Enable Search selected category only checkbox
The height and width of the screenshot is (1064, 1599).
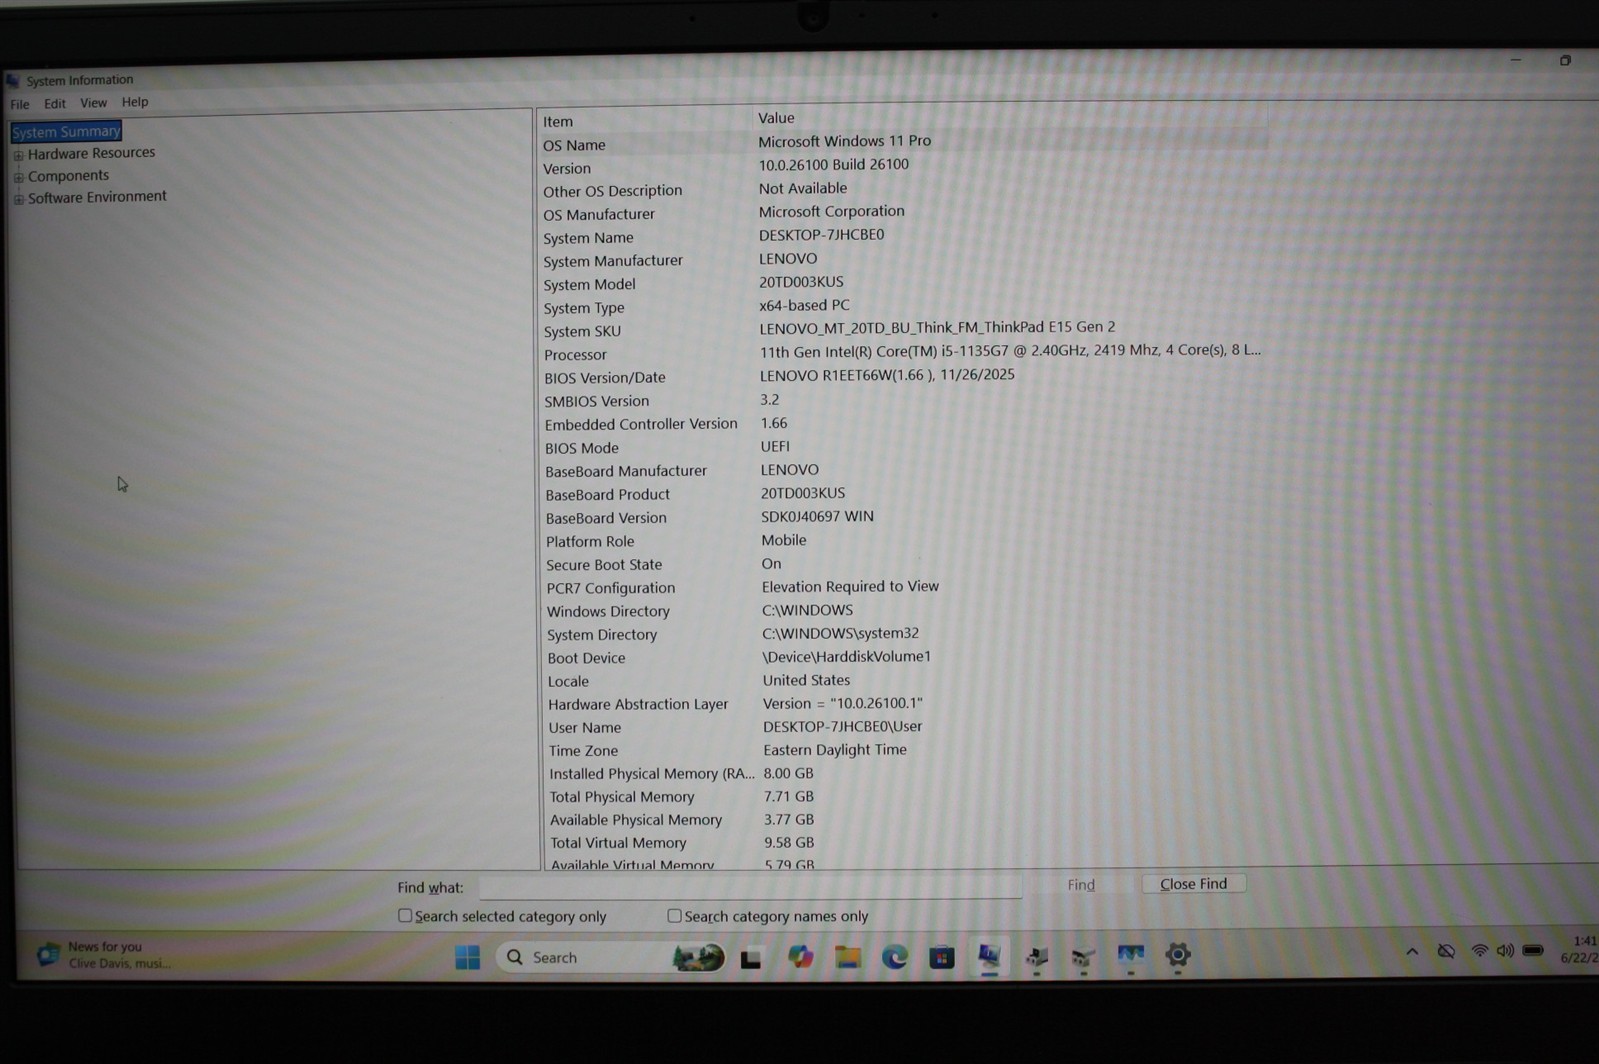pos(405,915)
